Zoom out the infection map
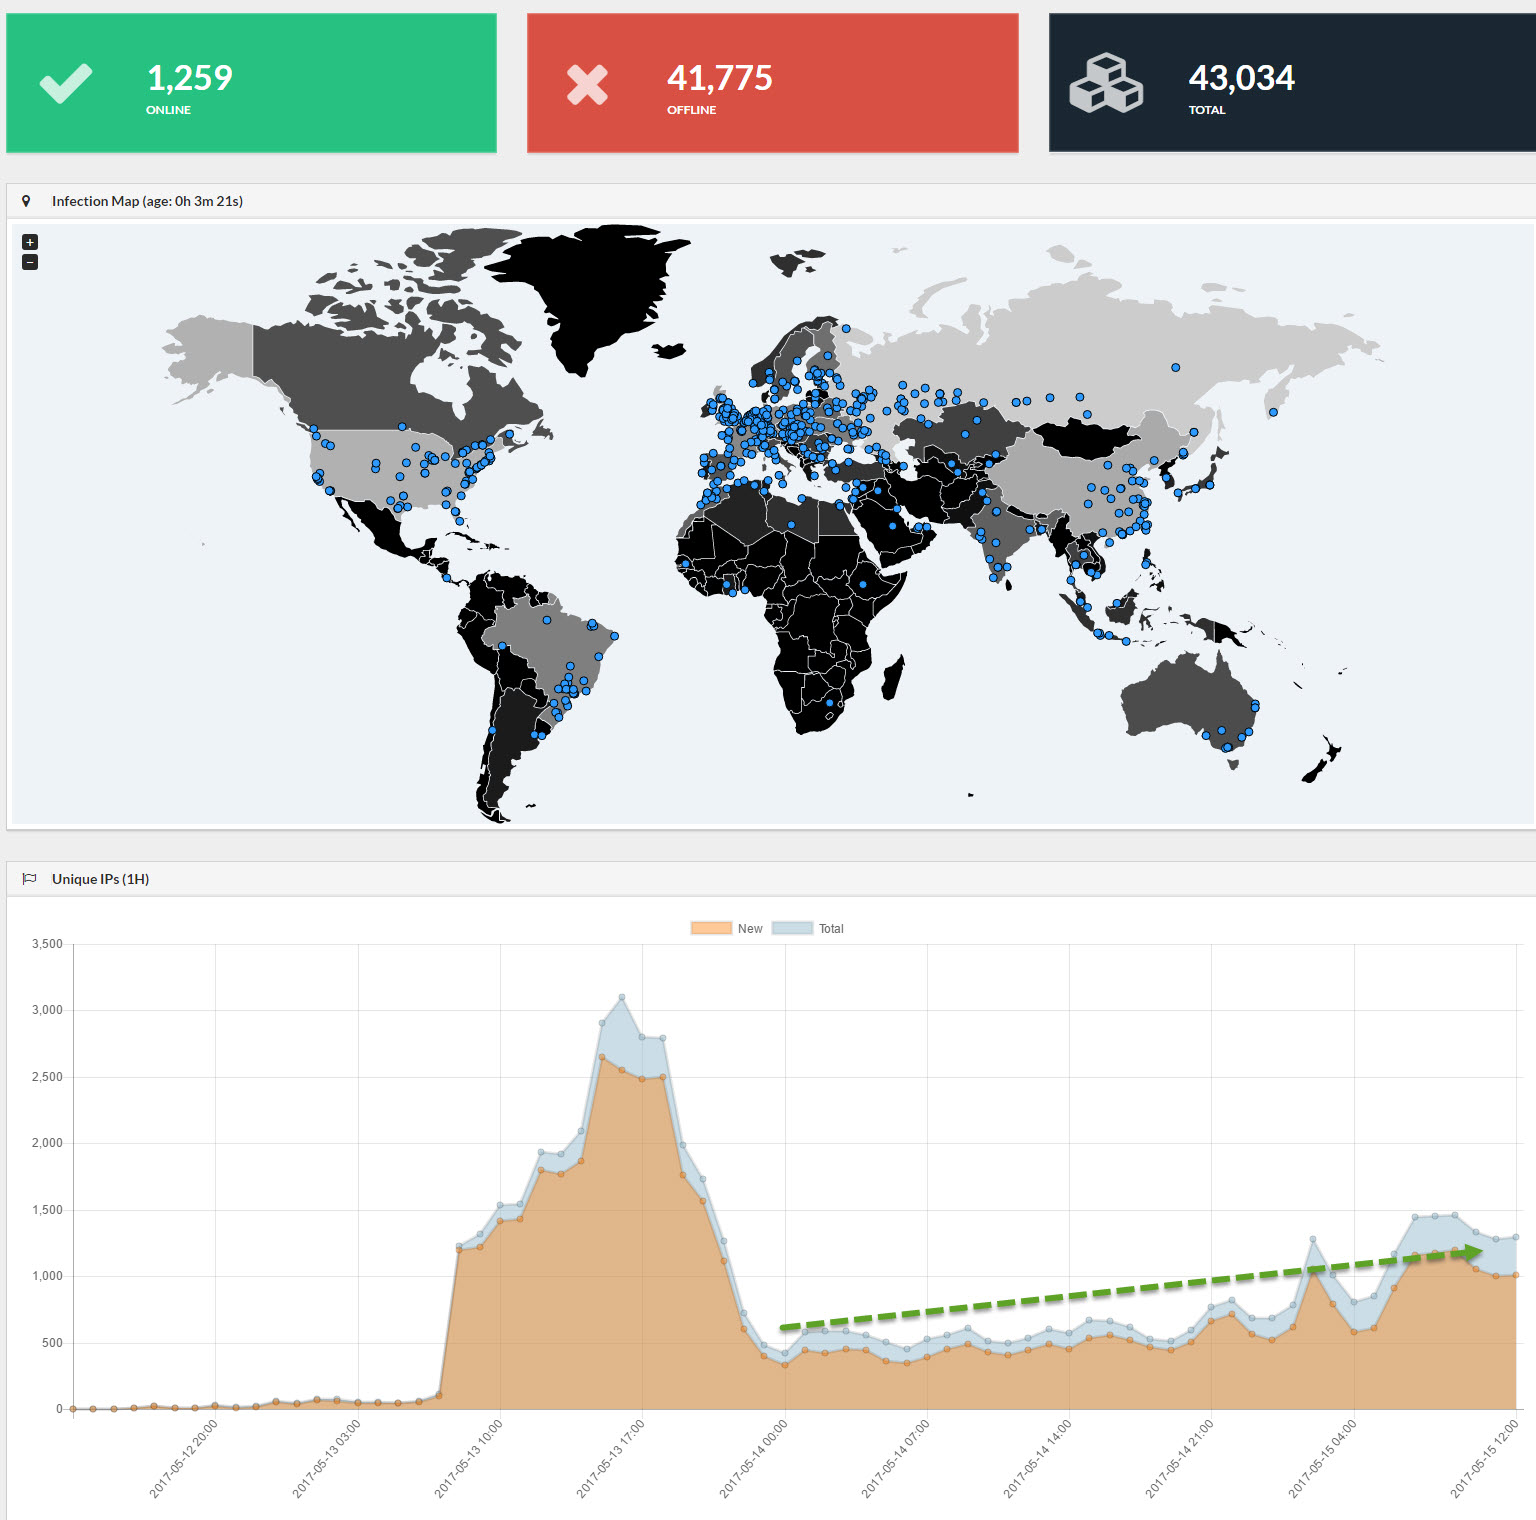Image resolution: width=1536 pixels, height=1520 pixels. click(30, 262)
